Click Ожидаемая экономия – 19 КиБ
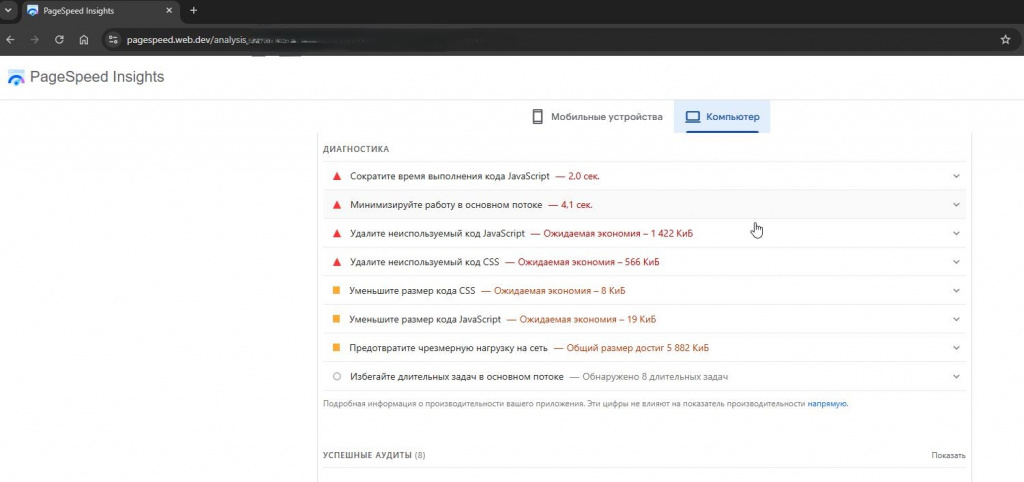 point(588,319)
